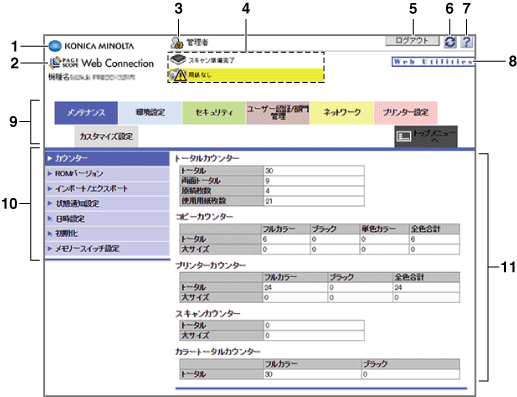Open the Web Utilities link
Image resolution: width=517 pixels, height=397 pixels.
(x=433, y=62)
